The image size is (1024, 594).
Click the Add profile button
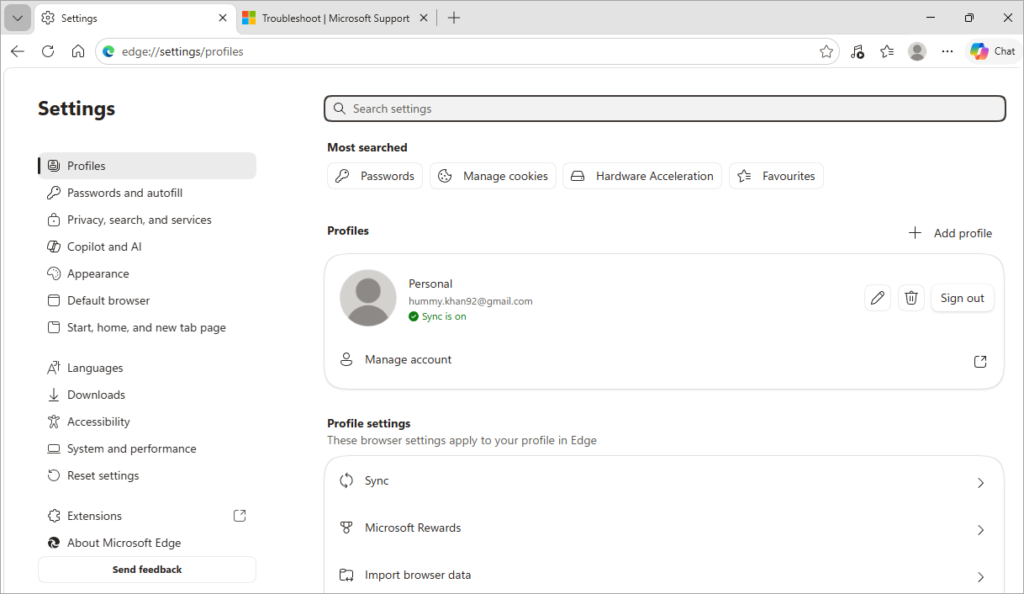[x=950, y=233]
